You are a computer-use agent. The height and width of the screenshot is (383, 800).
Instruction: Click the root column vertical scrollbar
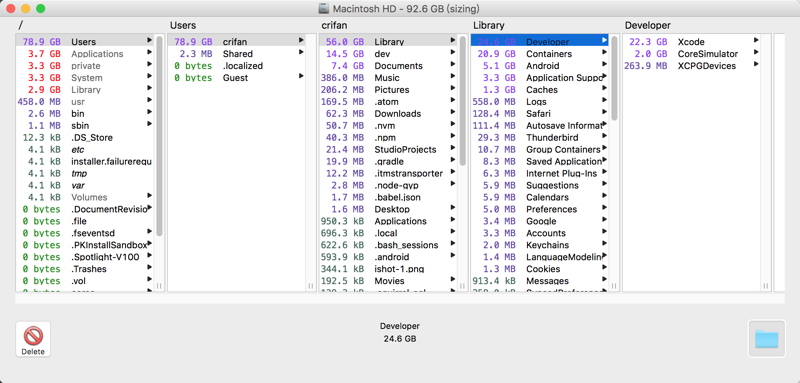[x=159, y=136]
